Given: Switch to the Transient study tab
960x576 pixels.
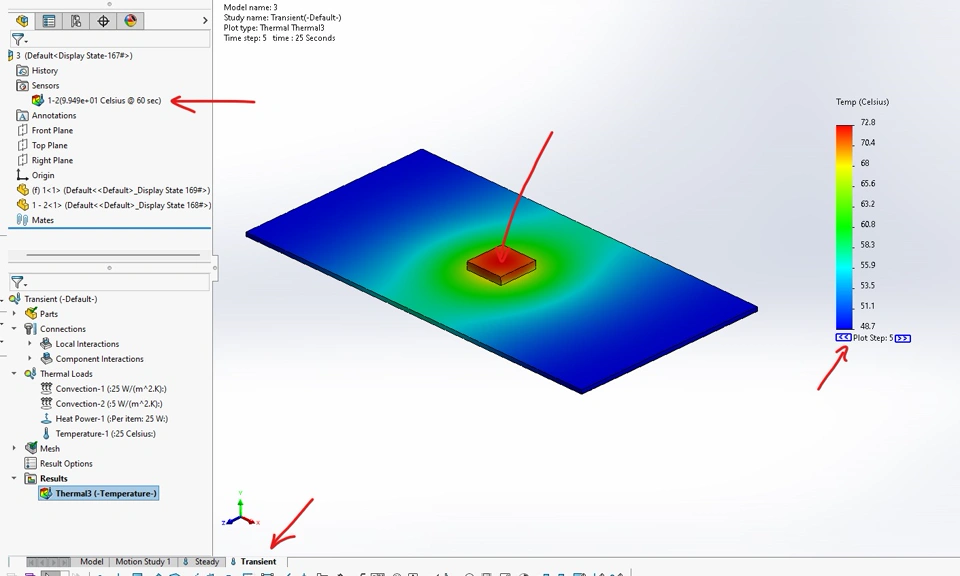Looking at the screenshot, I should click(253, 561).
